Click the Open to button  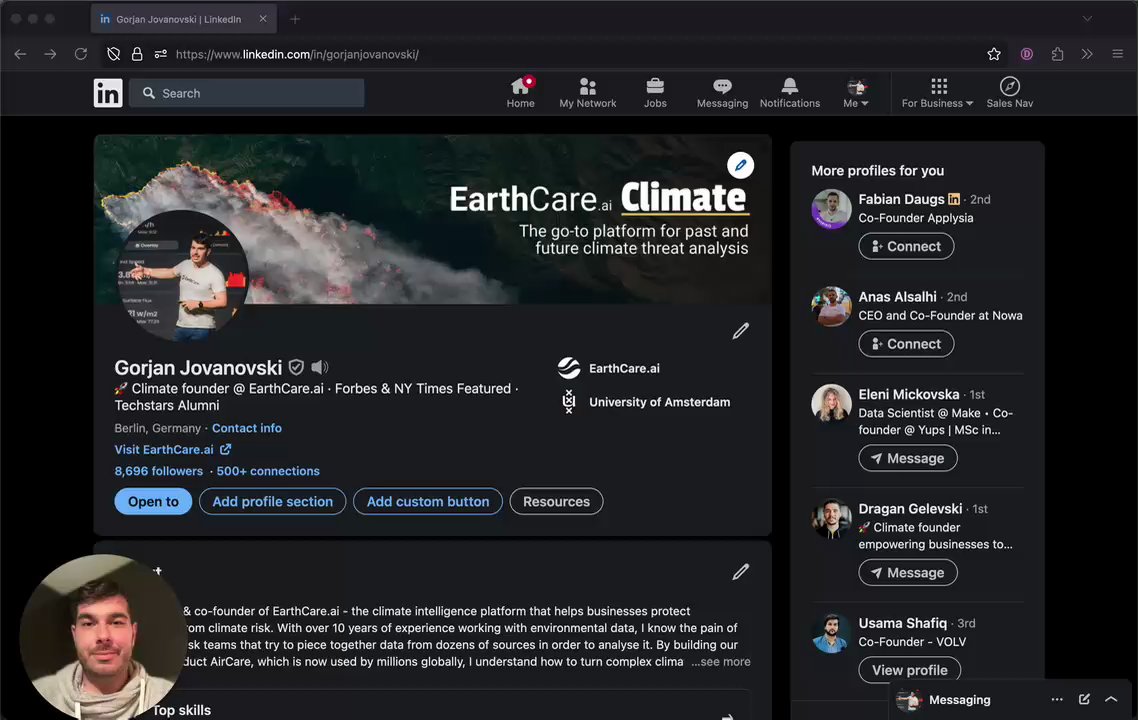[x=153, y=502]
